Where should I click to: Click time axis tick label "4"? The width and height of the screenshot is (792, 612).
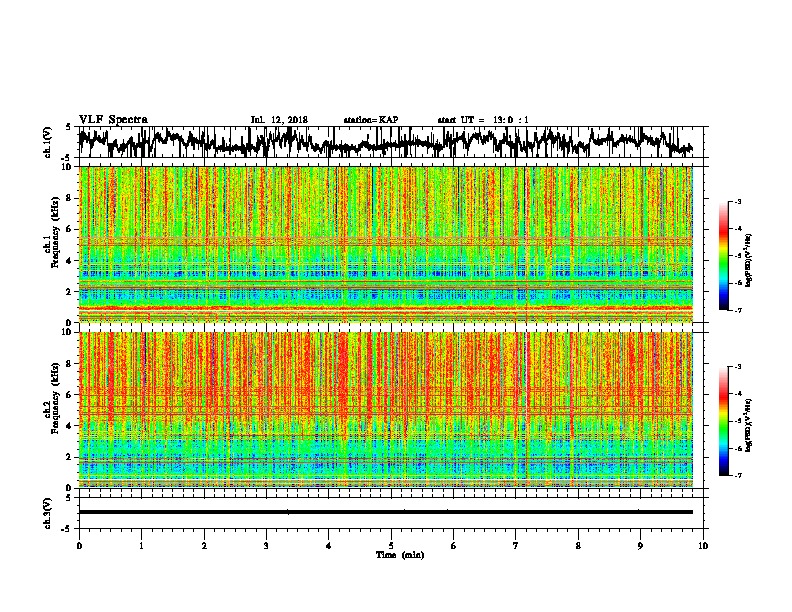point(329,546)
